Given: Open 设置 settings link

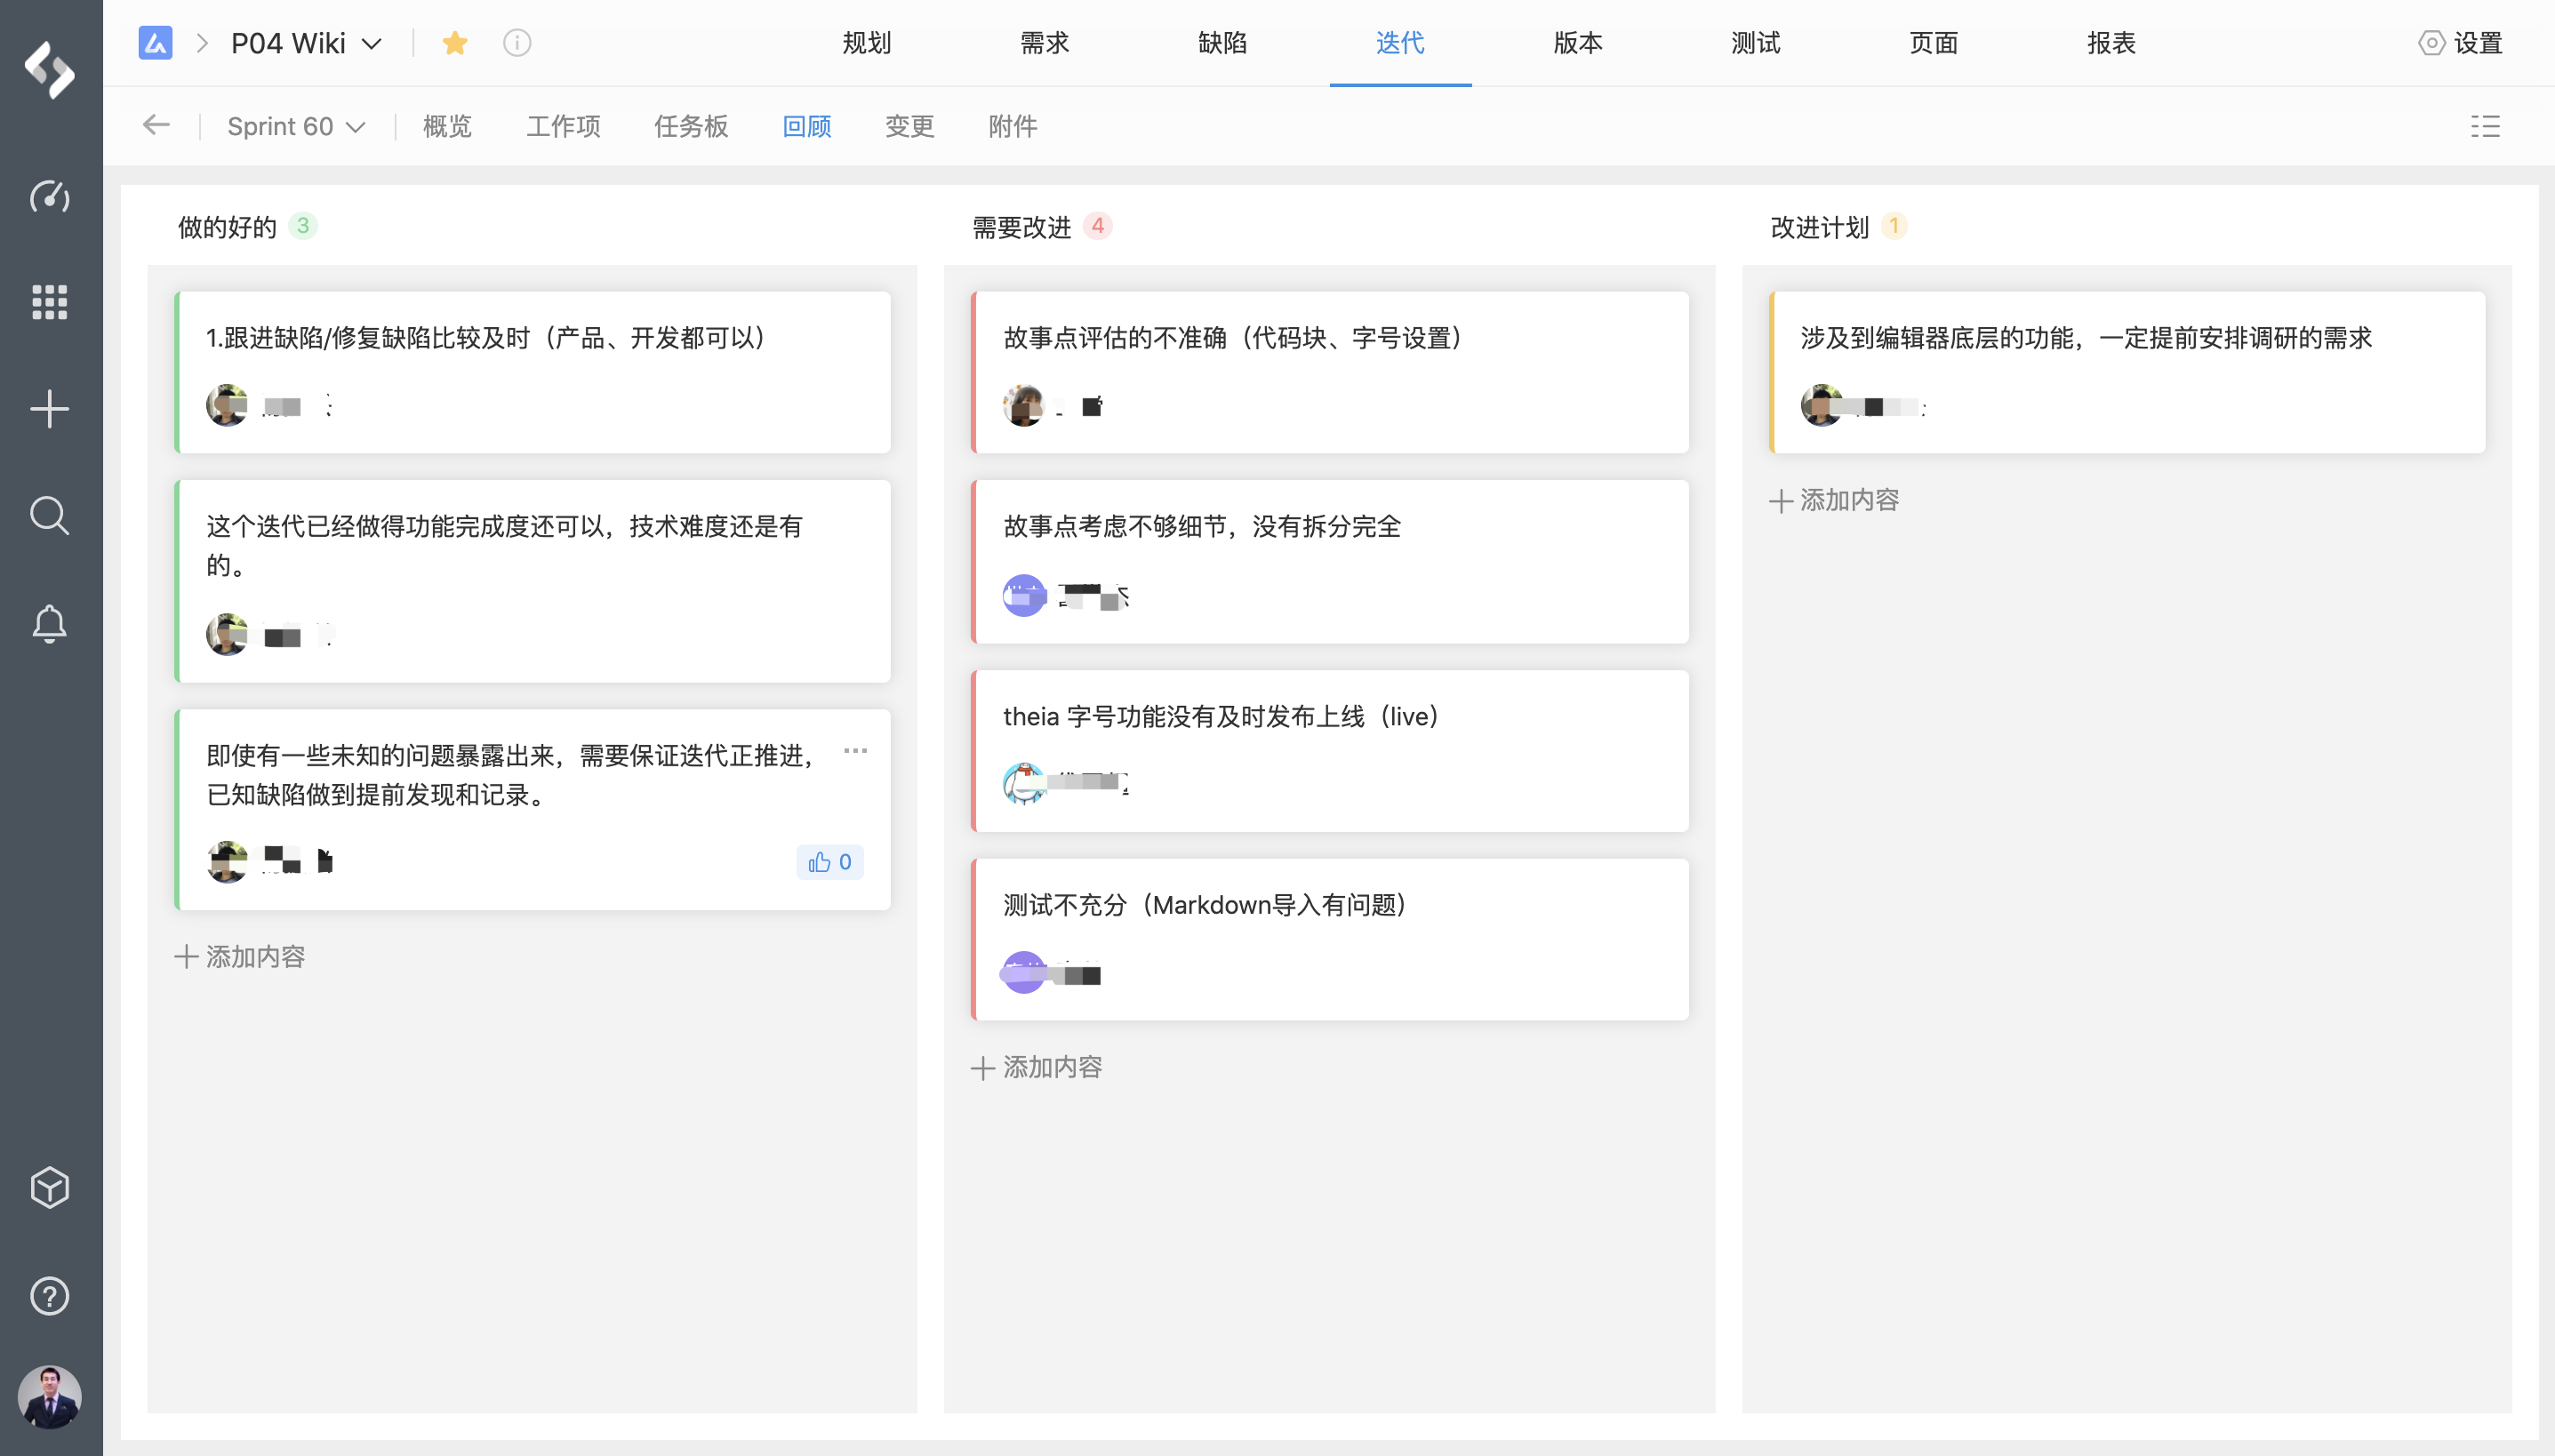Looking at the screenshot, I should 2460,43.
